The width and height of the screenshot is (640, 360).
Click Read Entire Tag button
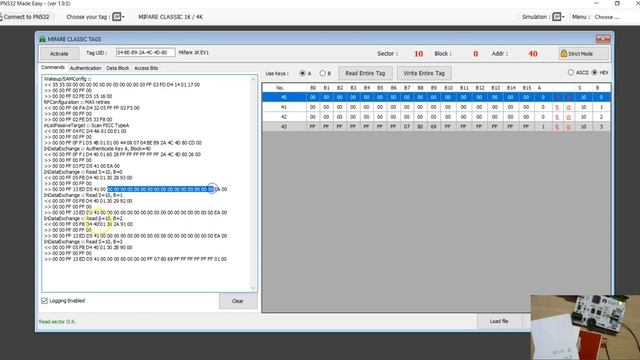tap(365, 73)
